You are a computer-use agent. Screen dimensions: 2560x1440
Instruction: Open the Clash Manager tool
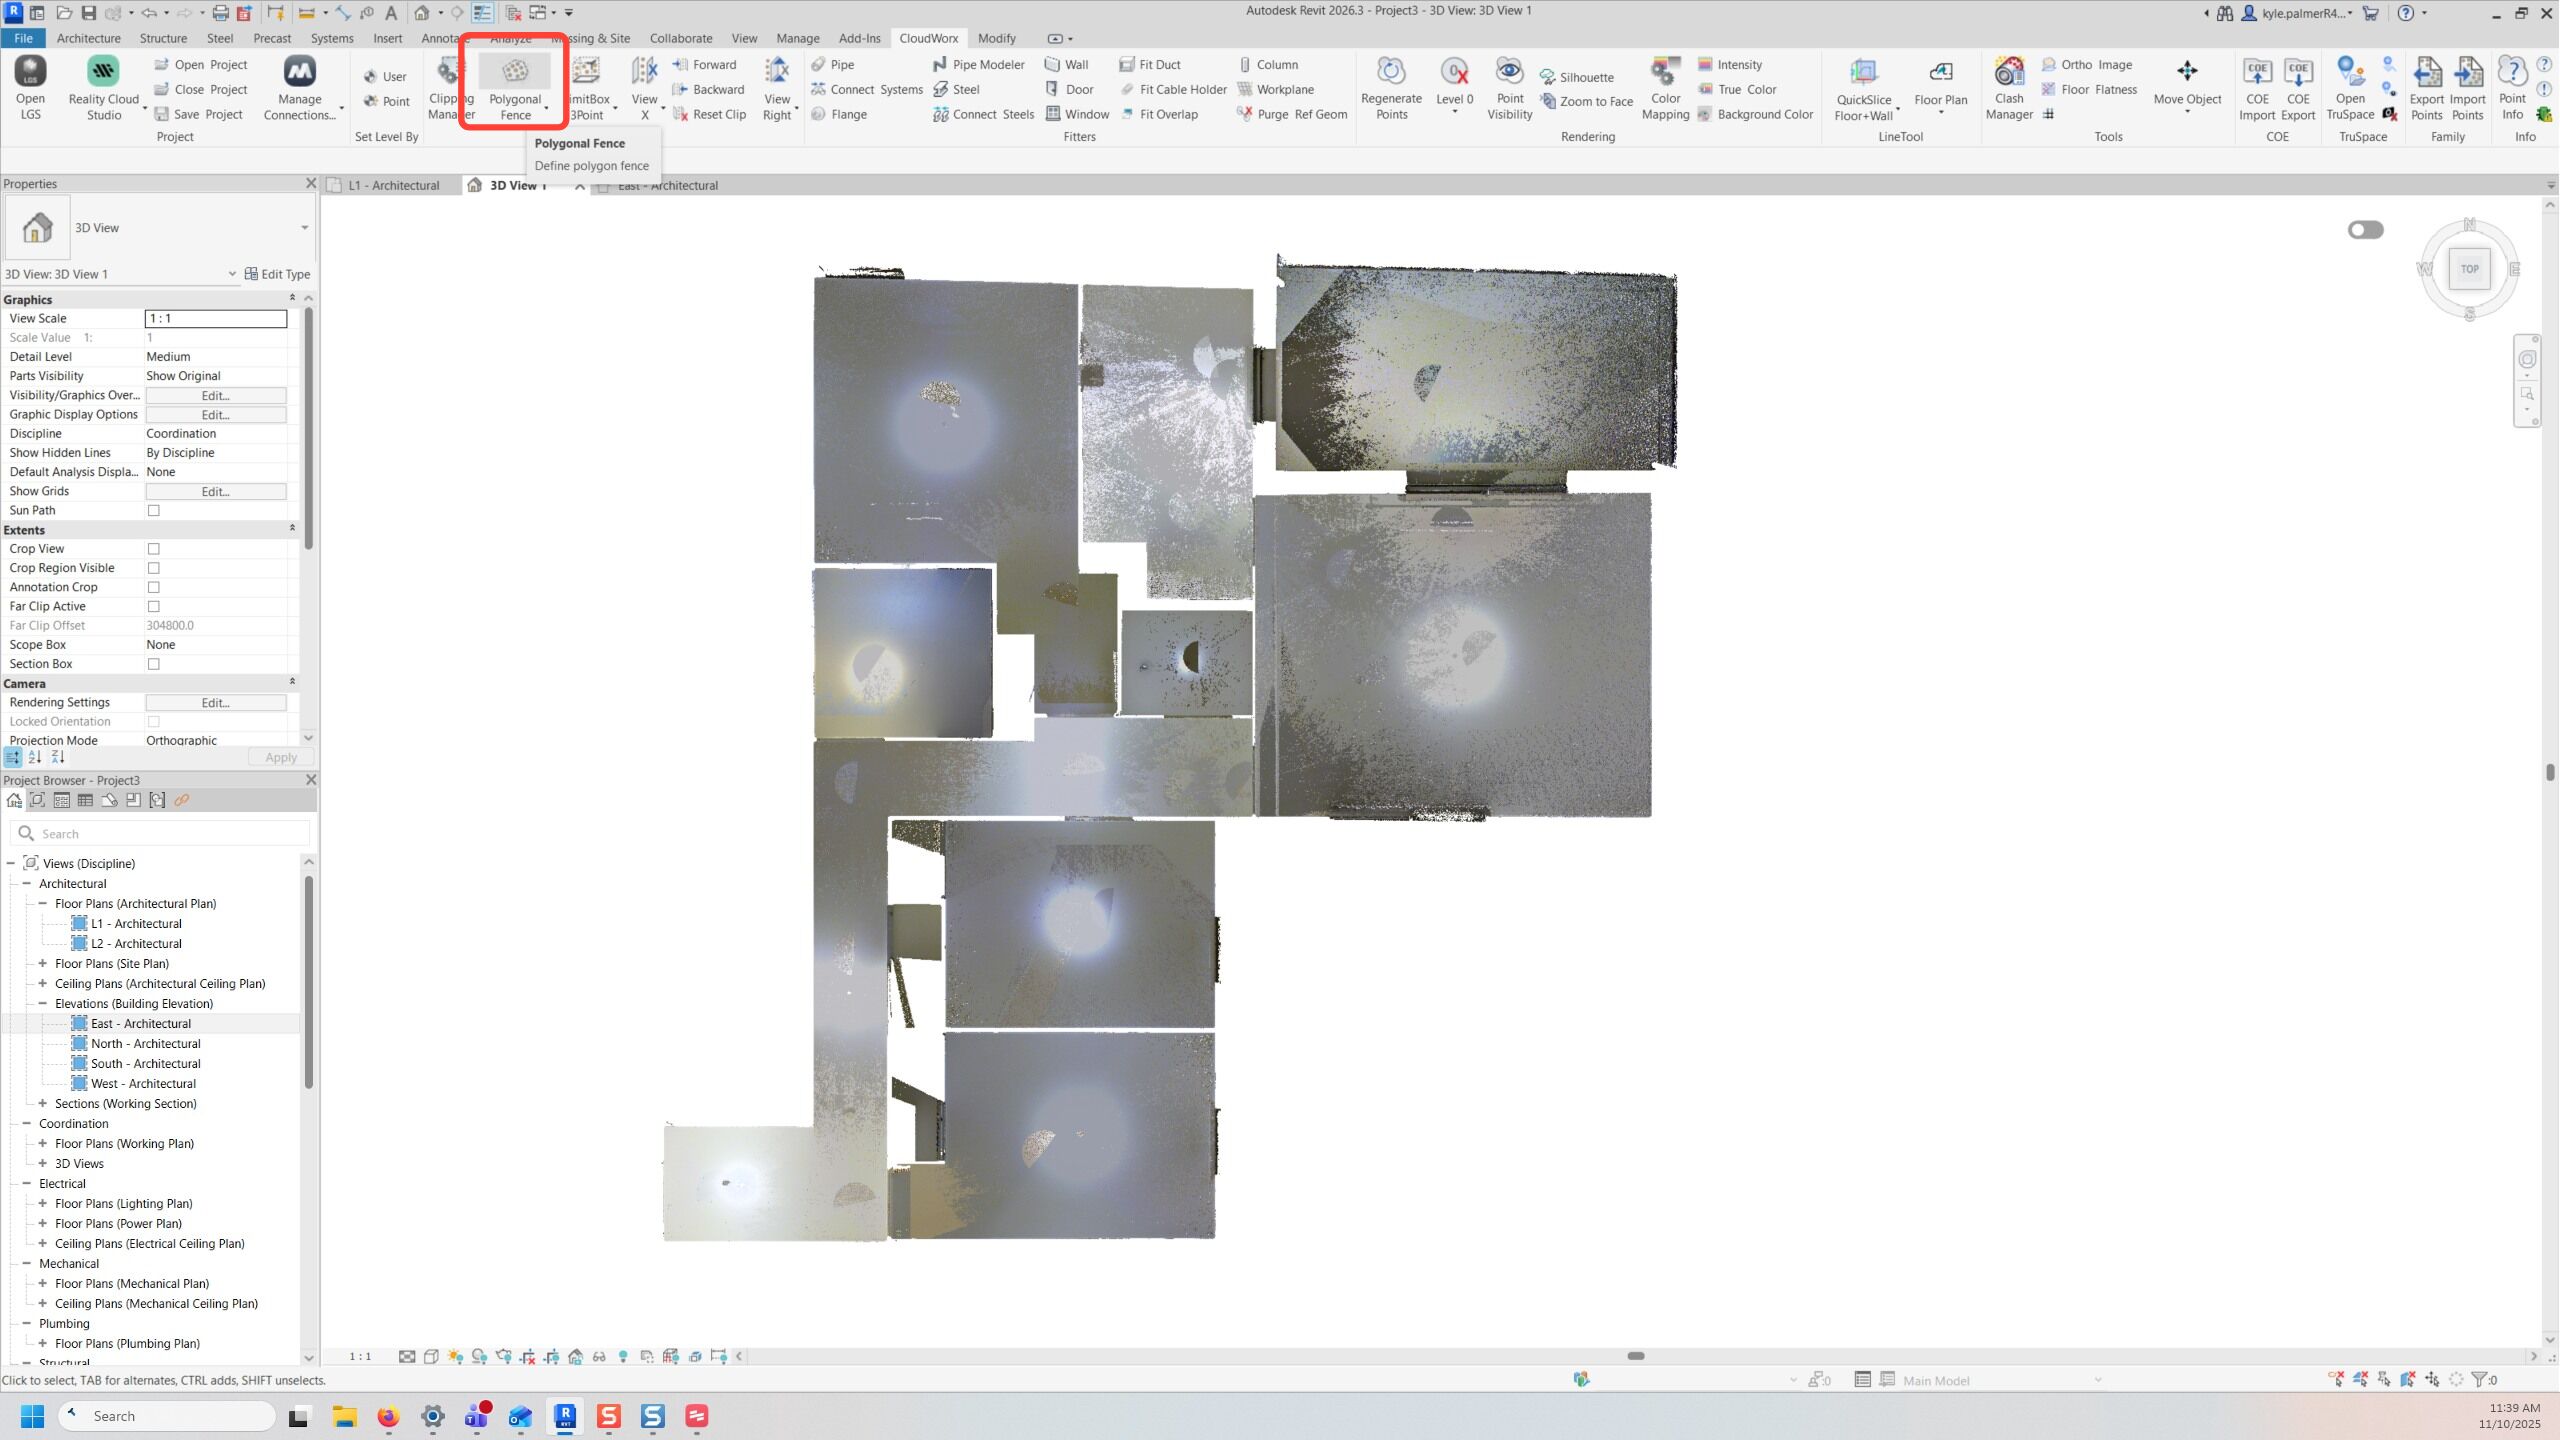(x=2009, y=73)
